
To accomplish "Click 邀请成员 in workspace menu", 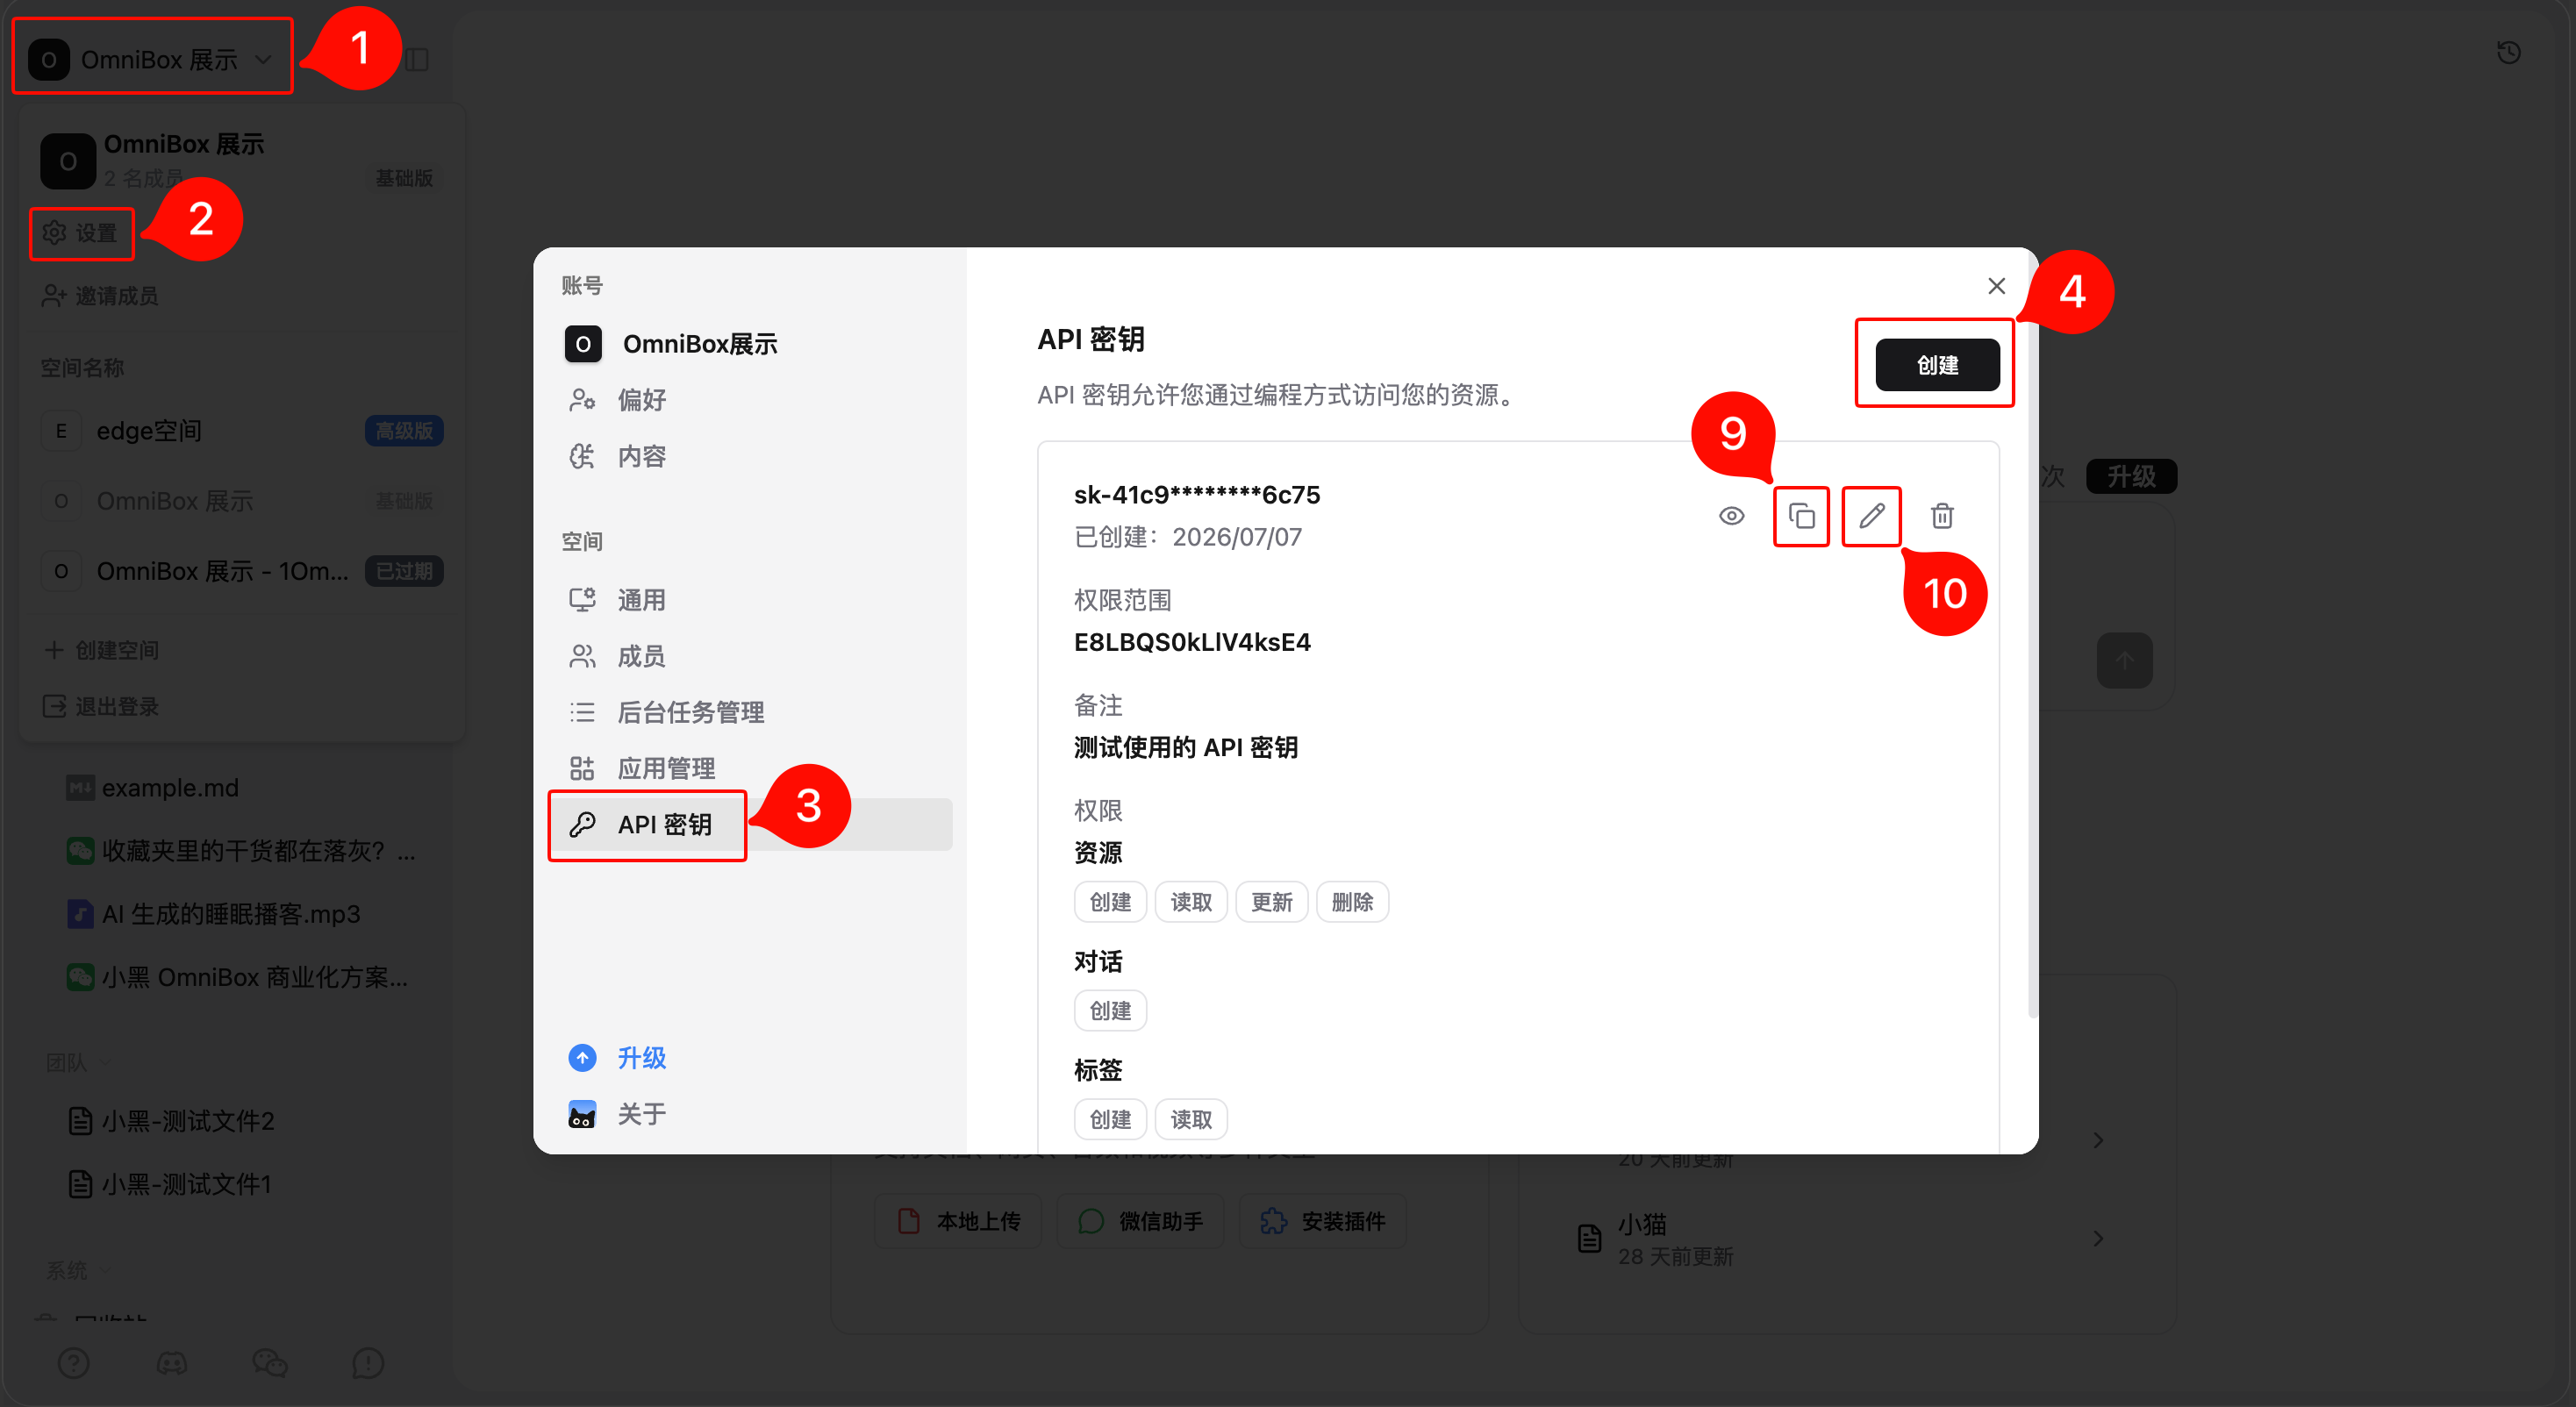I will [100, 296].
